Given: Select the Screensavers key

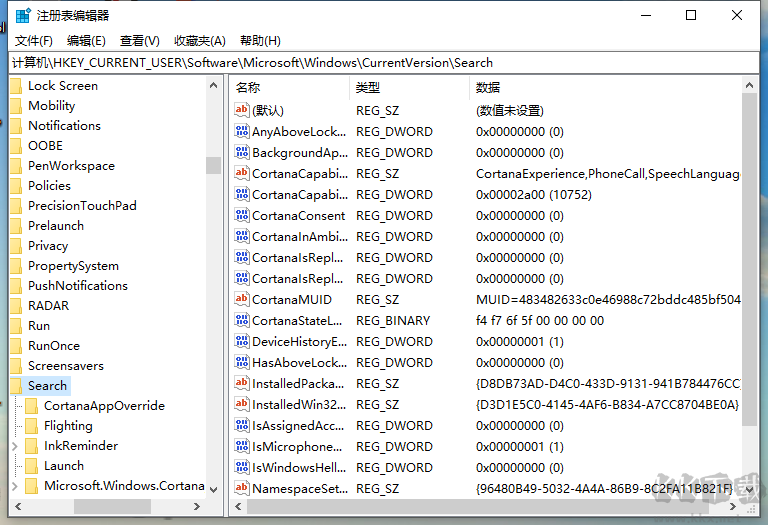Looking at the screenshot, I should coord(66,366).
